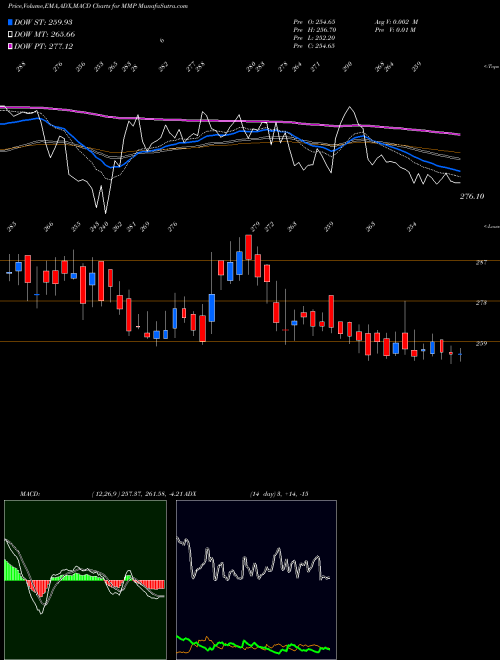Viewport: 500px width, 660px height.
Task: Click the '287' price axis label
Action: tap(481, 262)
